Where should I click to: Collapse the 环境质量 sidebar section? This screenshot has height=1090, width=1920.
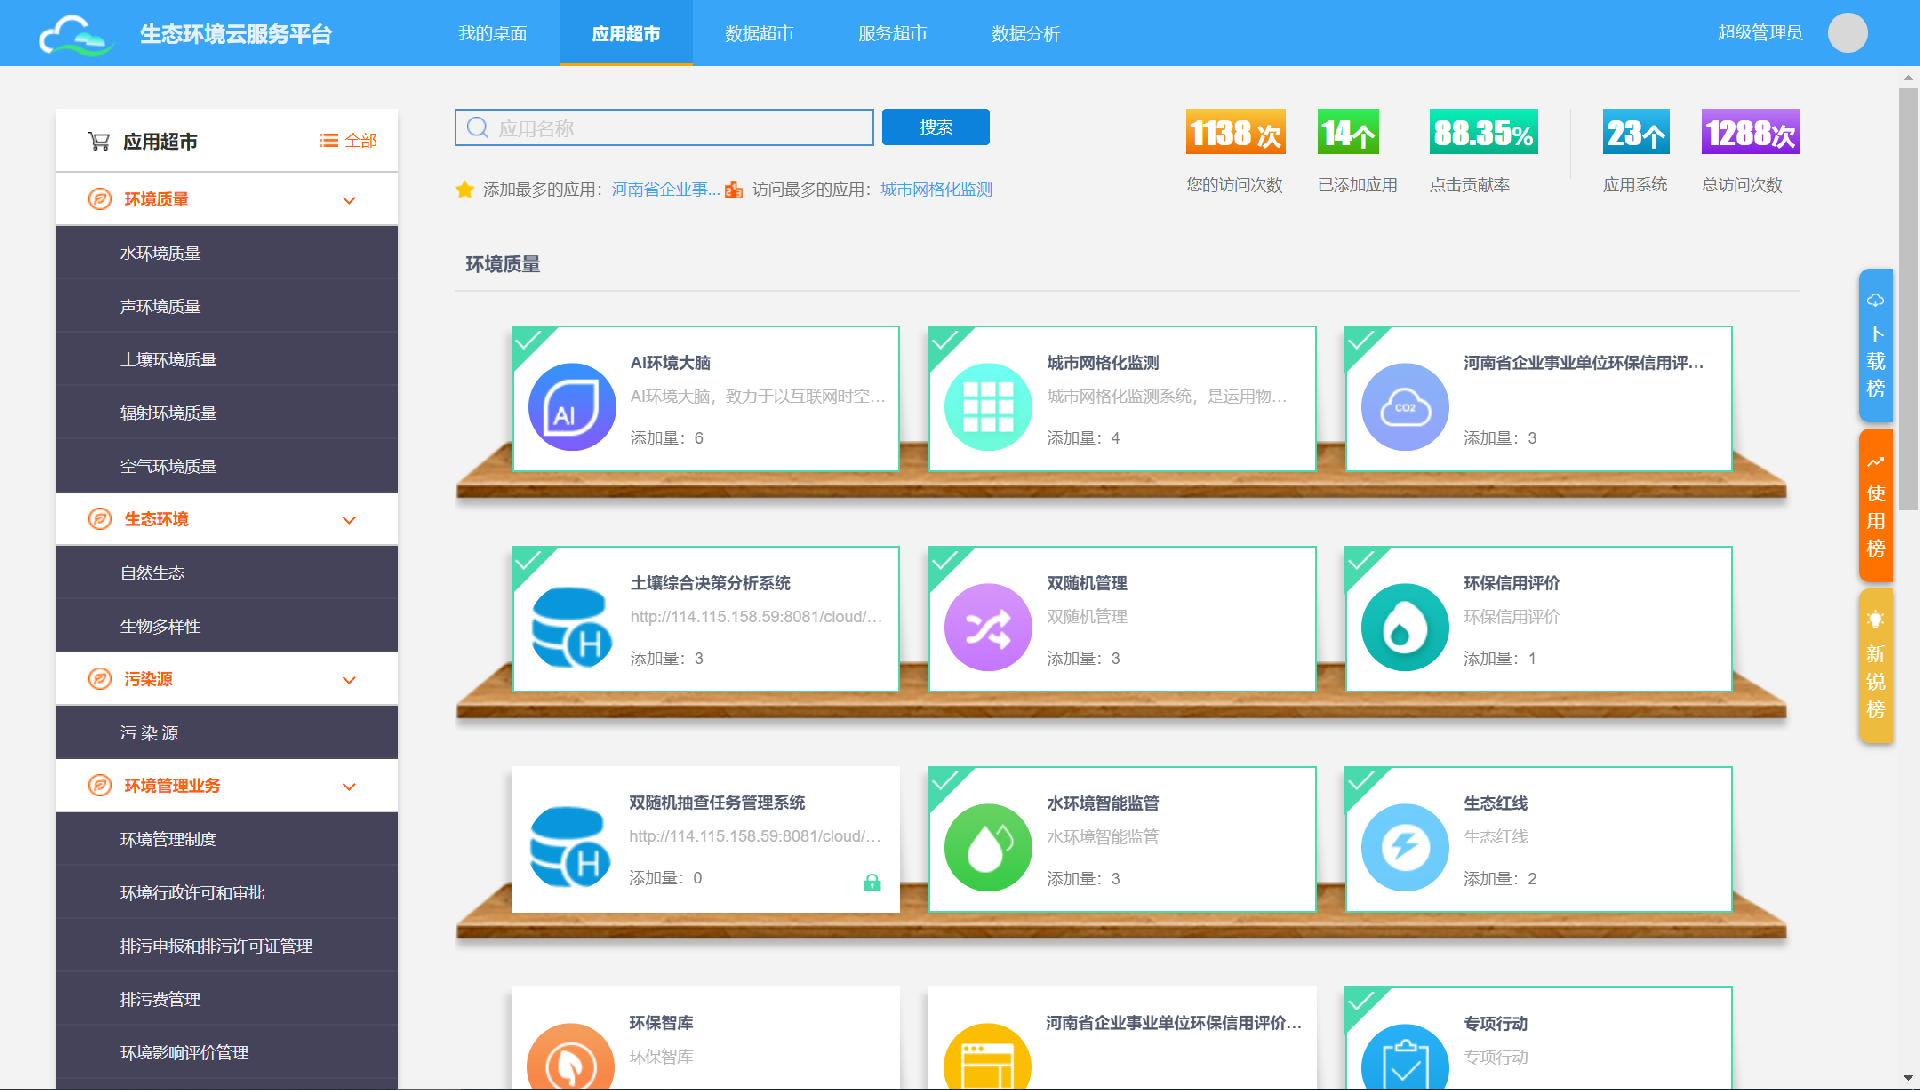349,200
